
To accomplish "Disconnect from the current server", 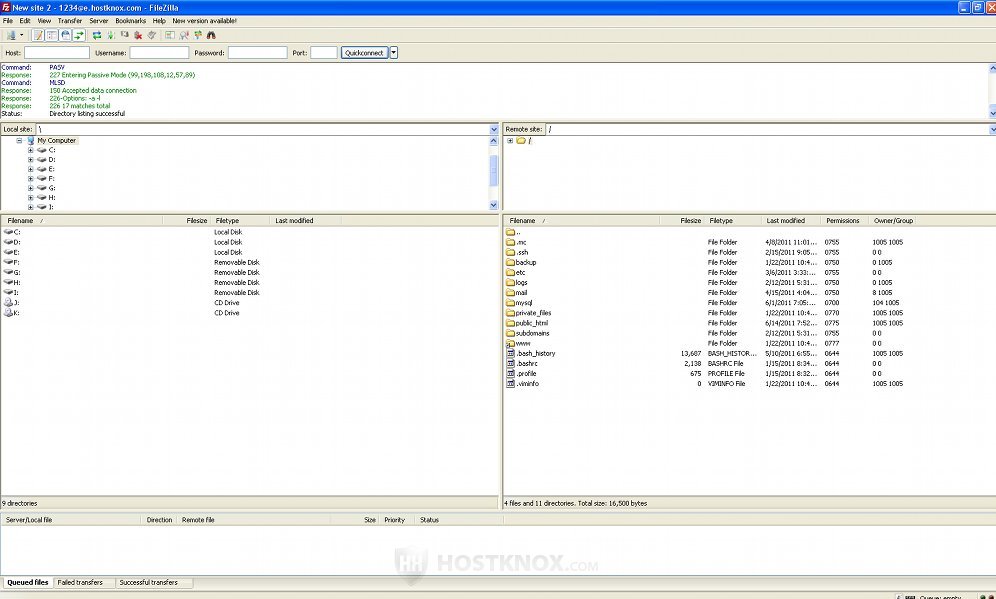I will [x=138, y=36].
